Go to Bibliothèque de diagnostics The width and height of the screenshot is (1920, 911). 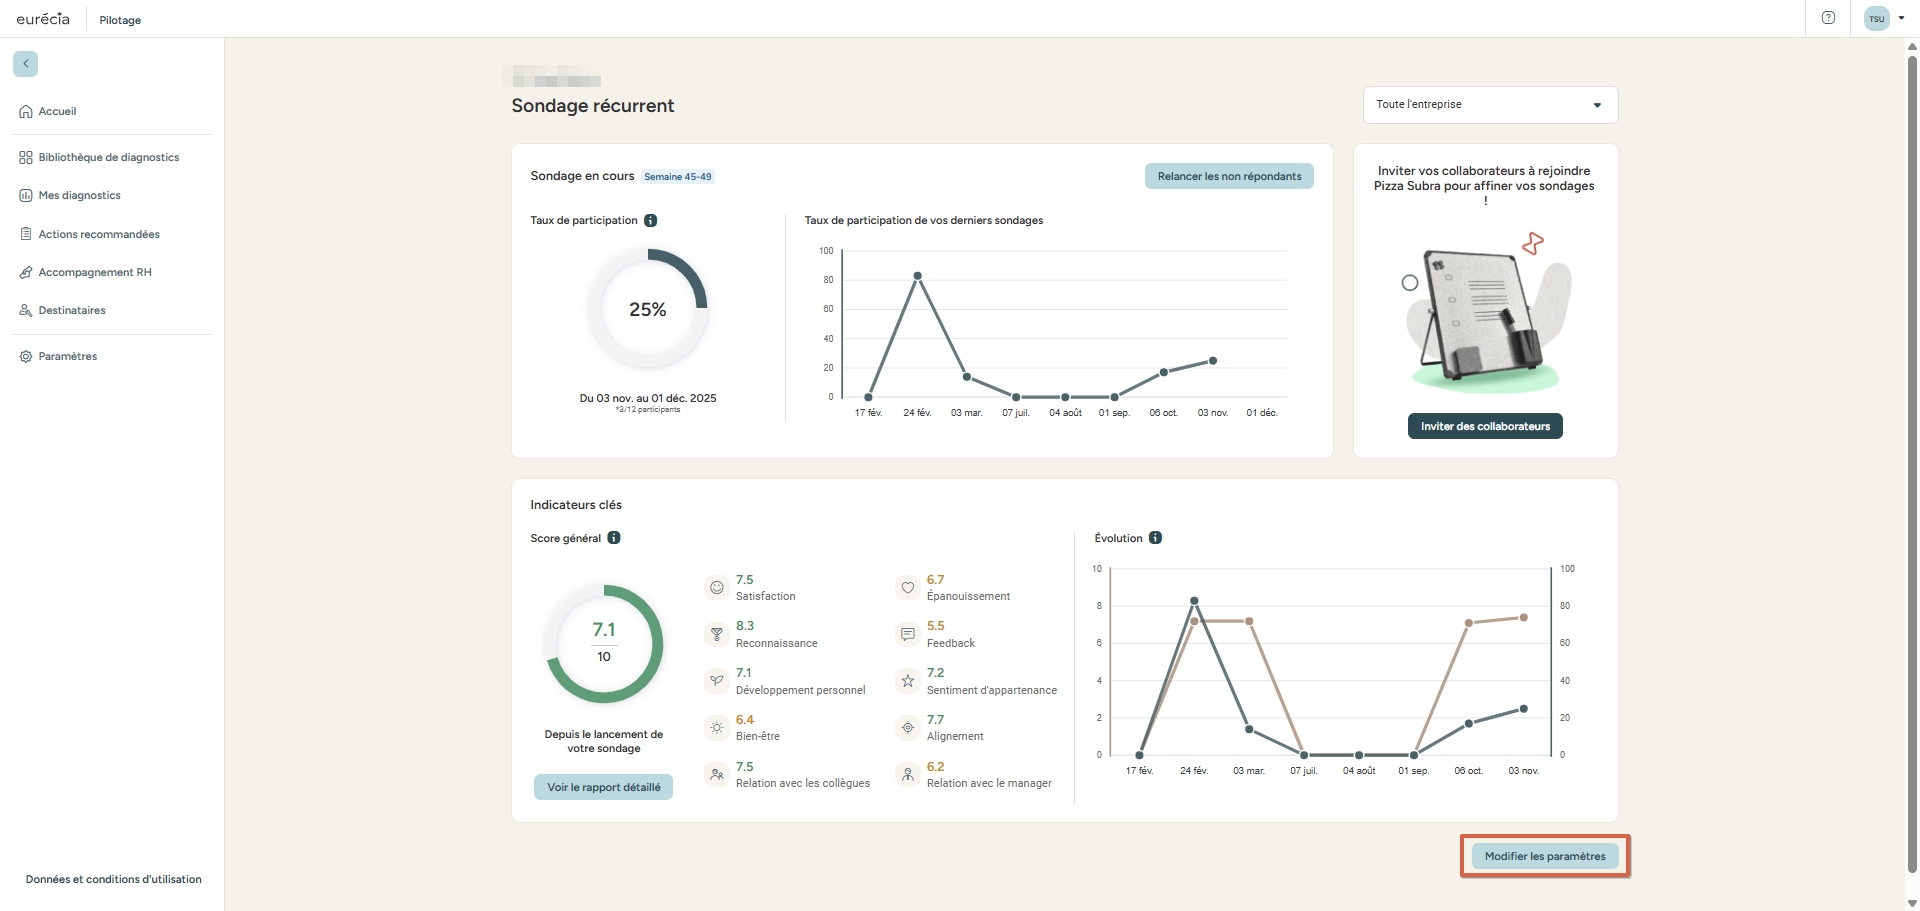108,158
